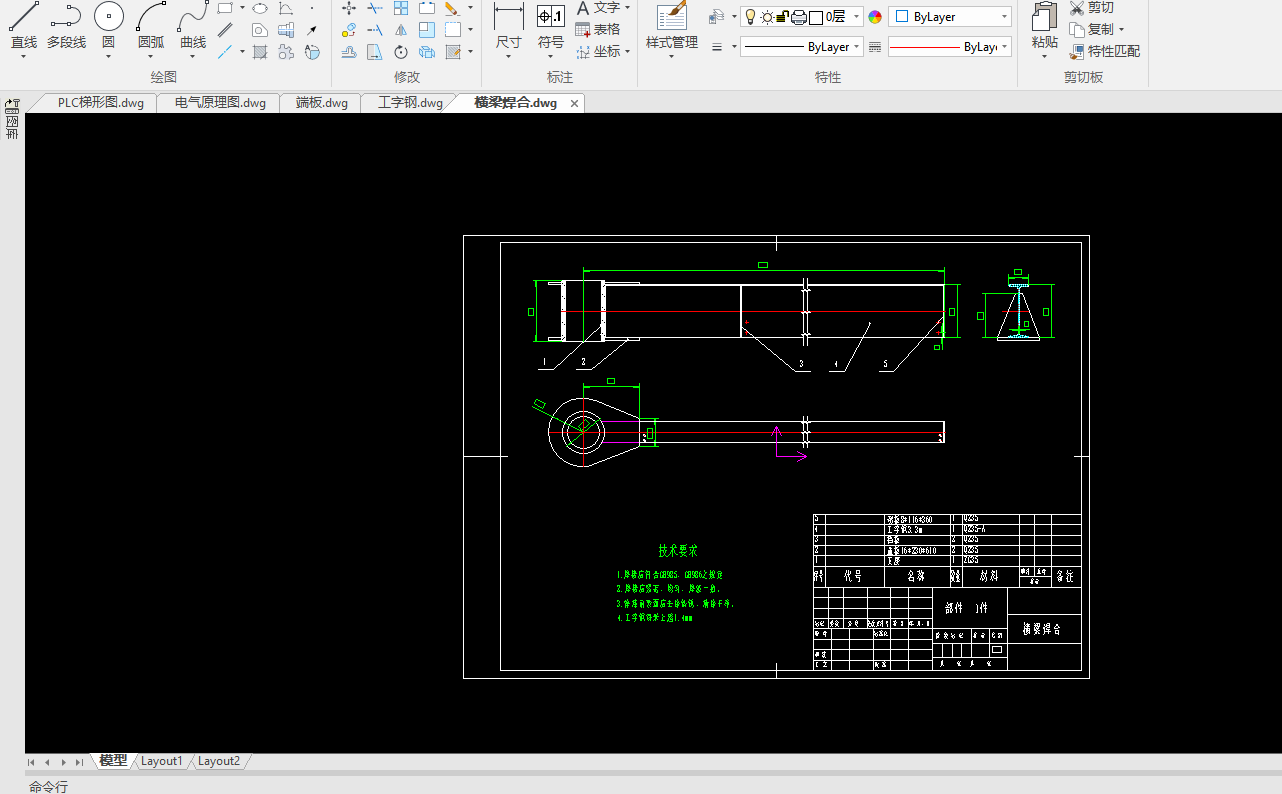Activate the 圆弧 arc tool

click(151, 26)
